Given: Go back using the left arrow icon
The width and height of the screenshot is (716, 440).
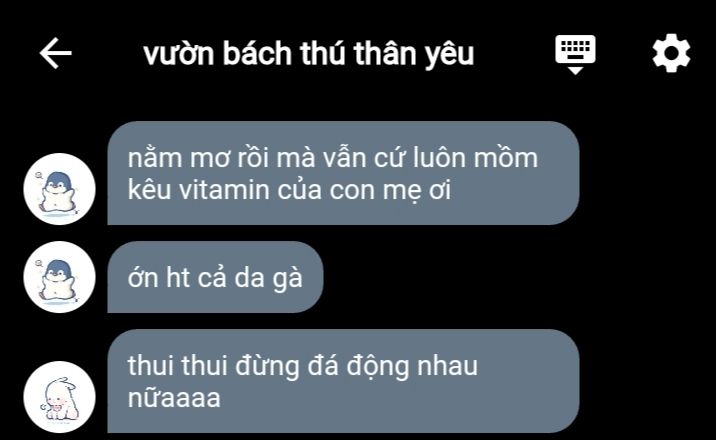Looking at the screenshot, I should [56, 53].
